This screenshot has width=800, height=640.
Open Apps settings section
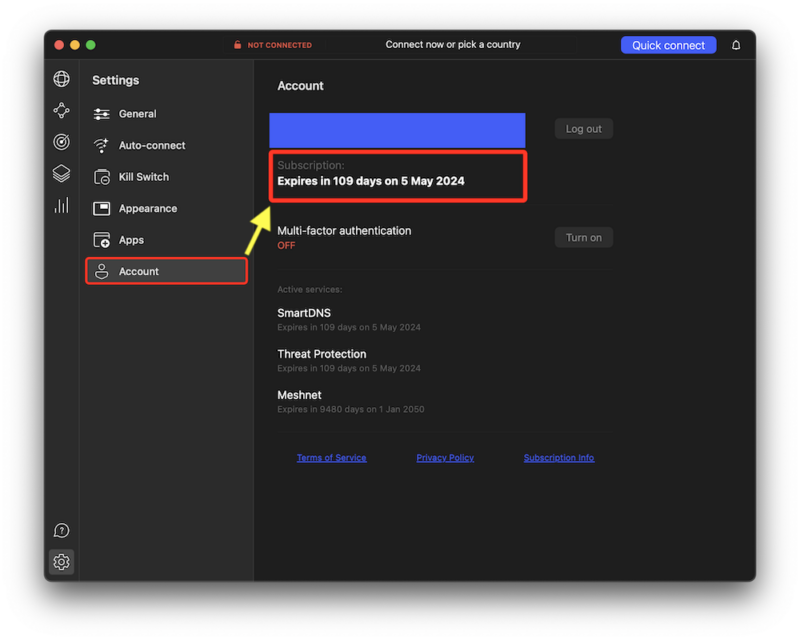pos(166,240)
